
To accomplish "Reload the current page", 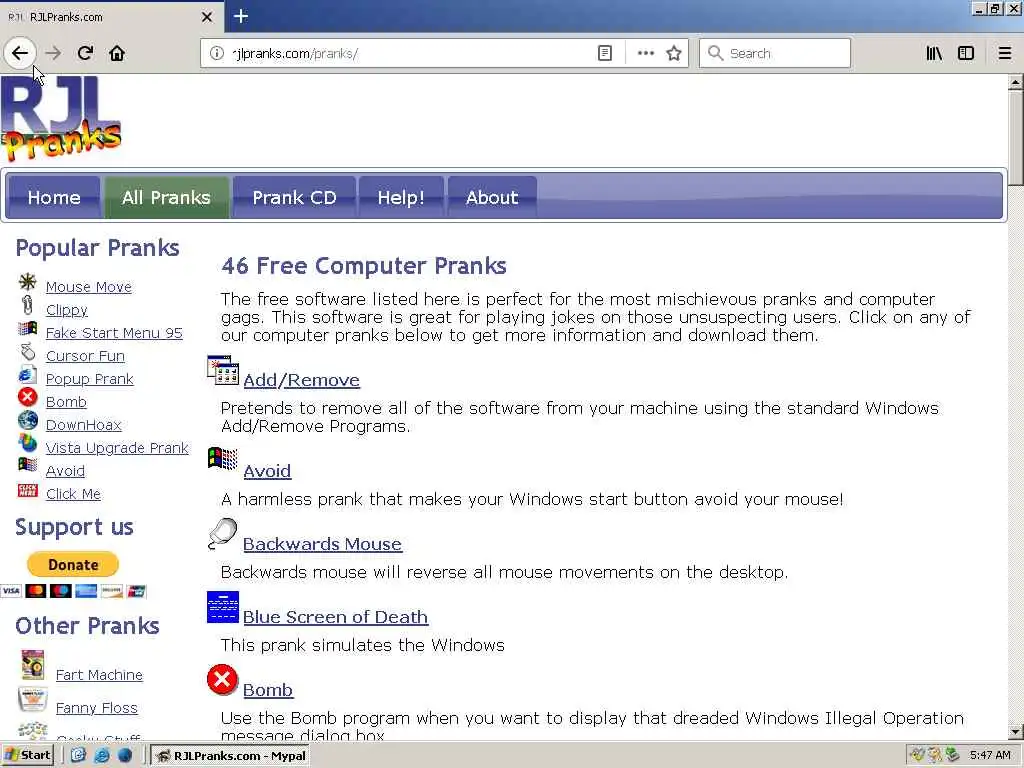I will click(85, 53).
